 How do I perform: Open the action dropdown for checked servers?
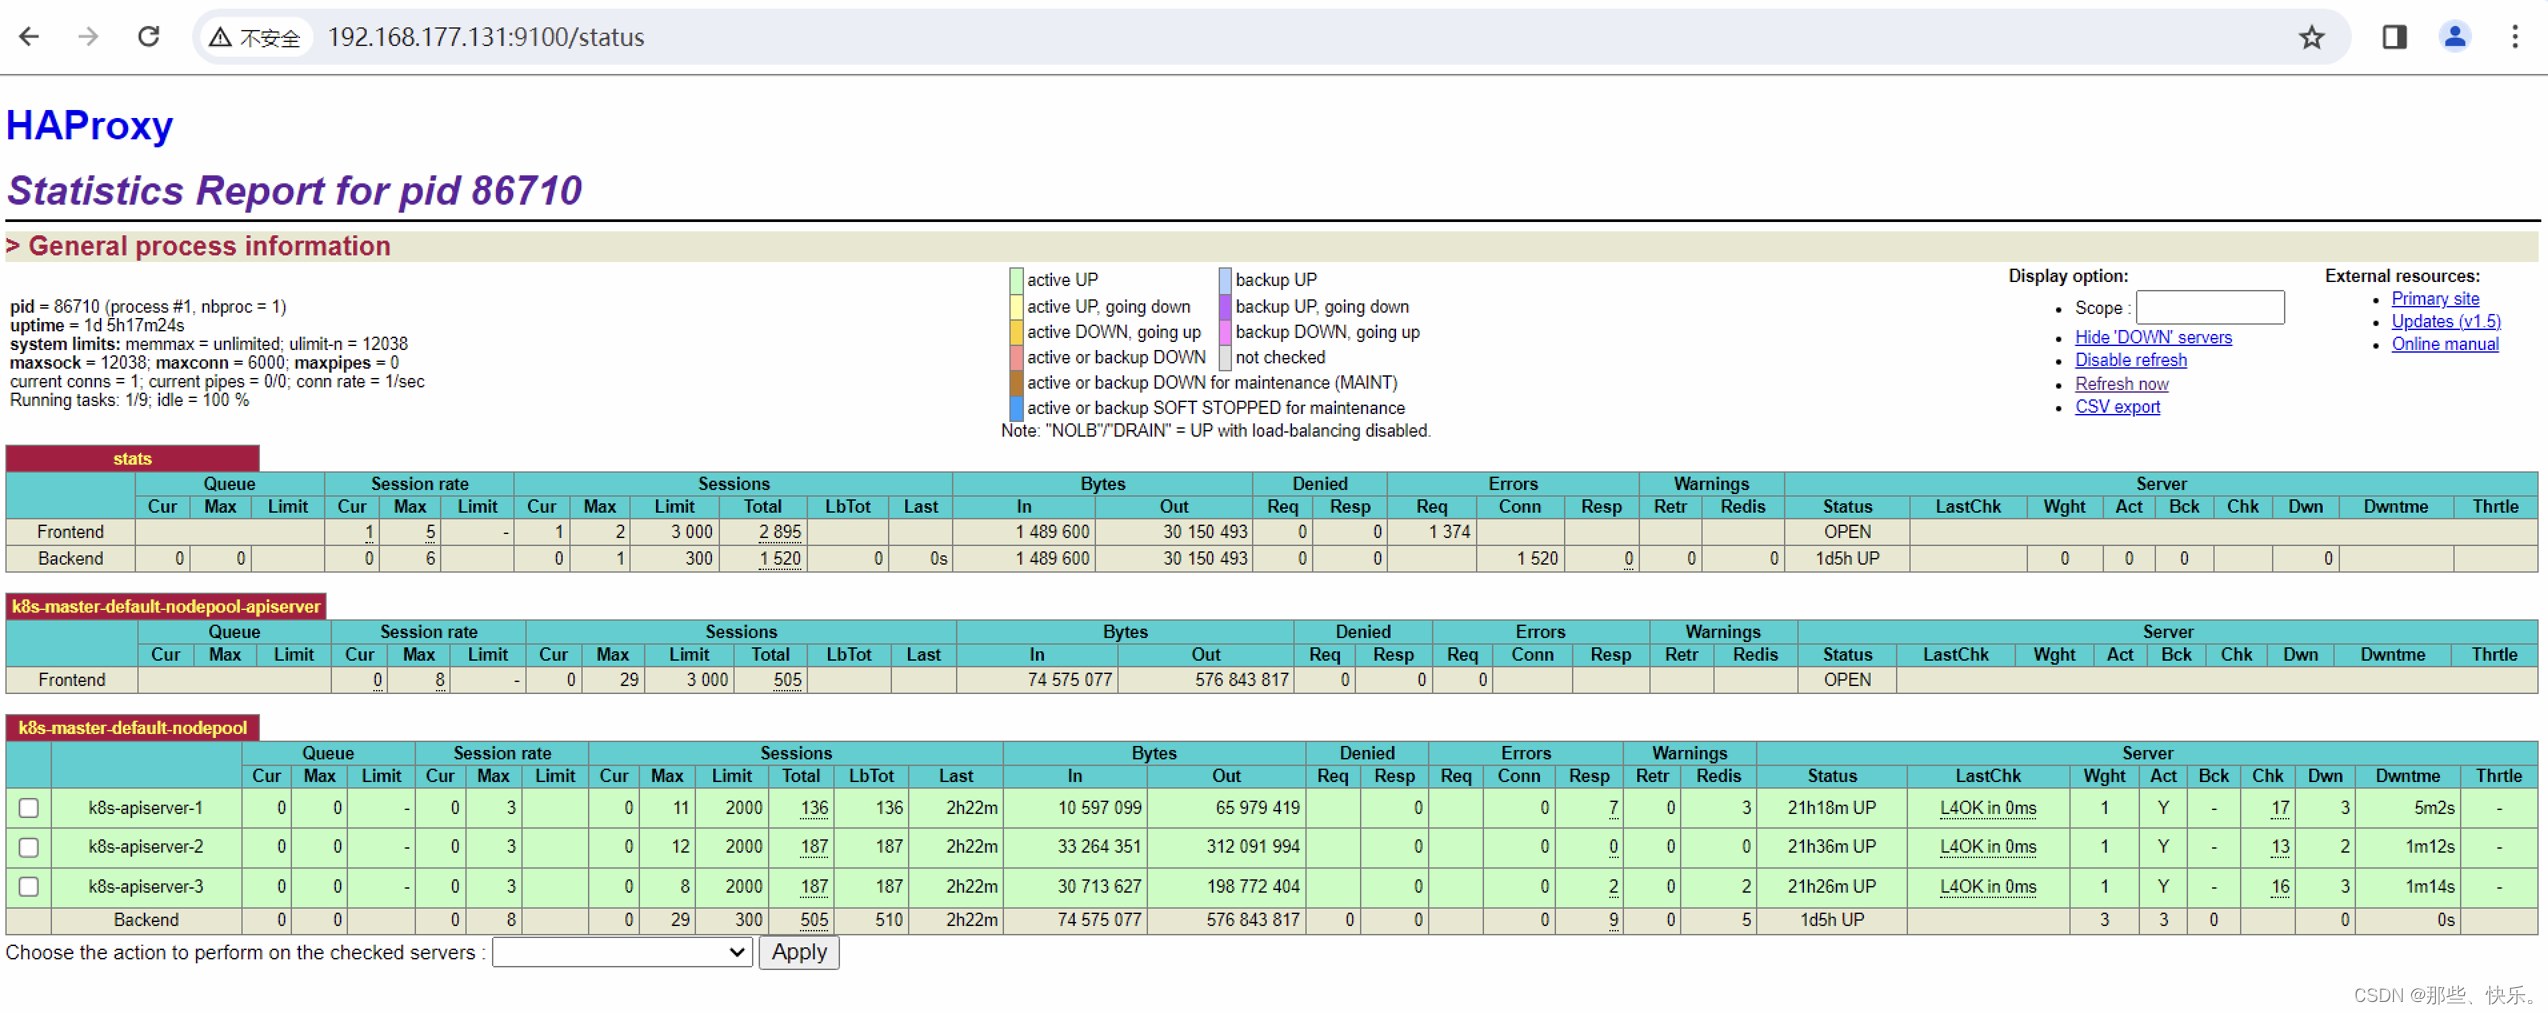(622, 953)
